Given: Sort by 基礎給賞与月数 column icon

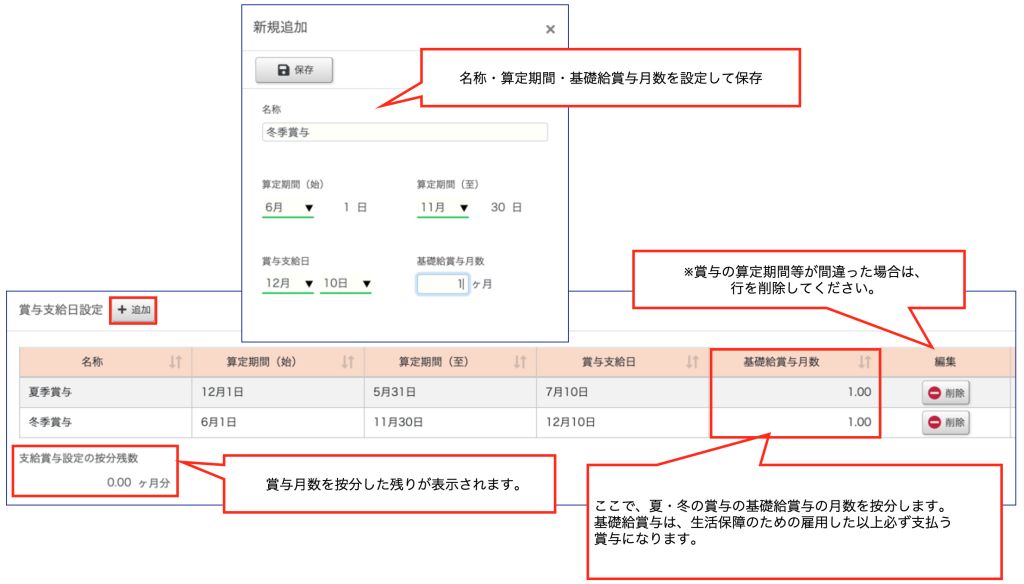Looking at the screenshot, I should [864, 362].
